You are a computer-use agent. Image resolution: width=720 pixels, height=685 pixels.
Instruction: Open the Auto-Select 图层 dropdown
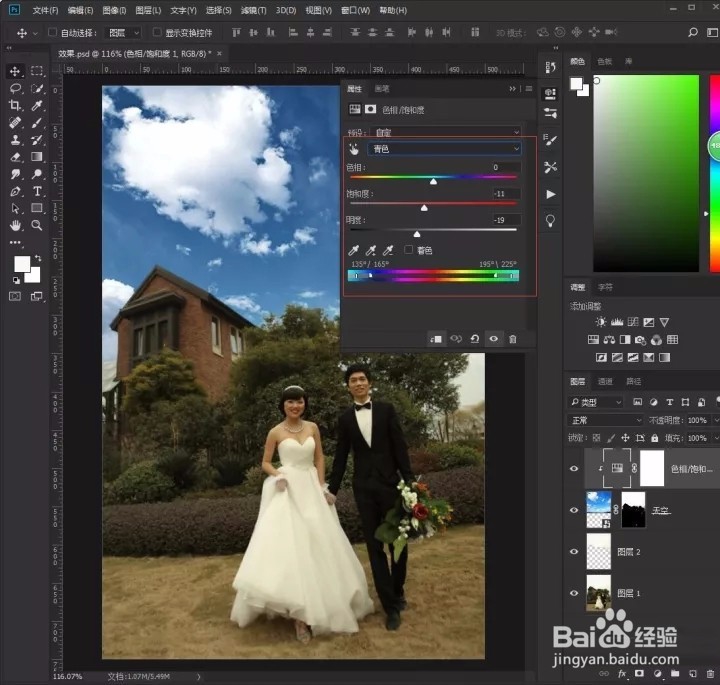coord(124,33)
